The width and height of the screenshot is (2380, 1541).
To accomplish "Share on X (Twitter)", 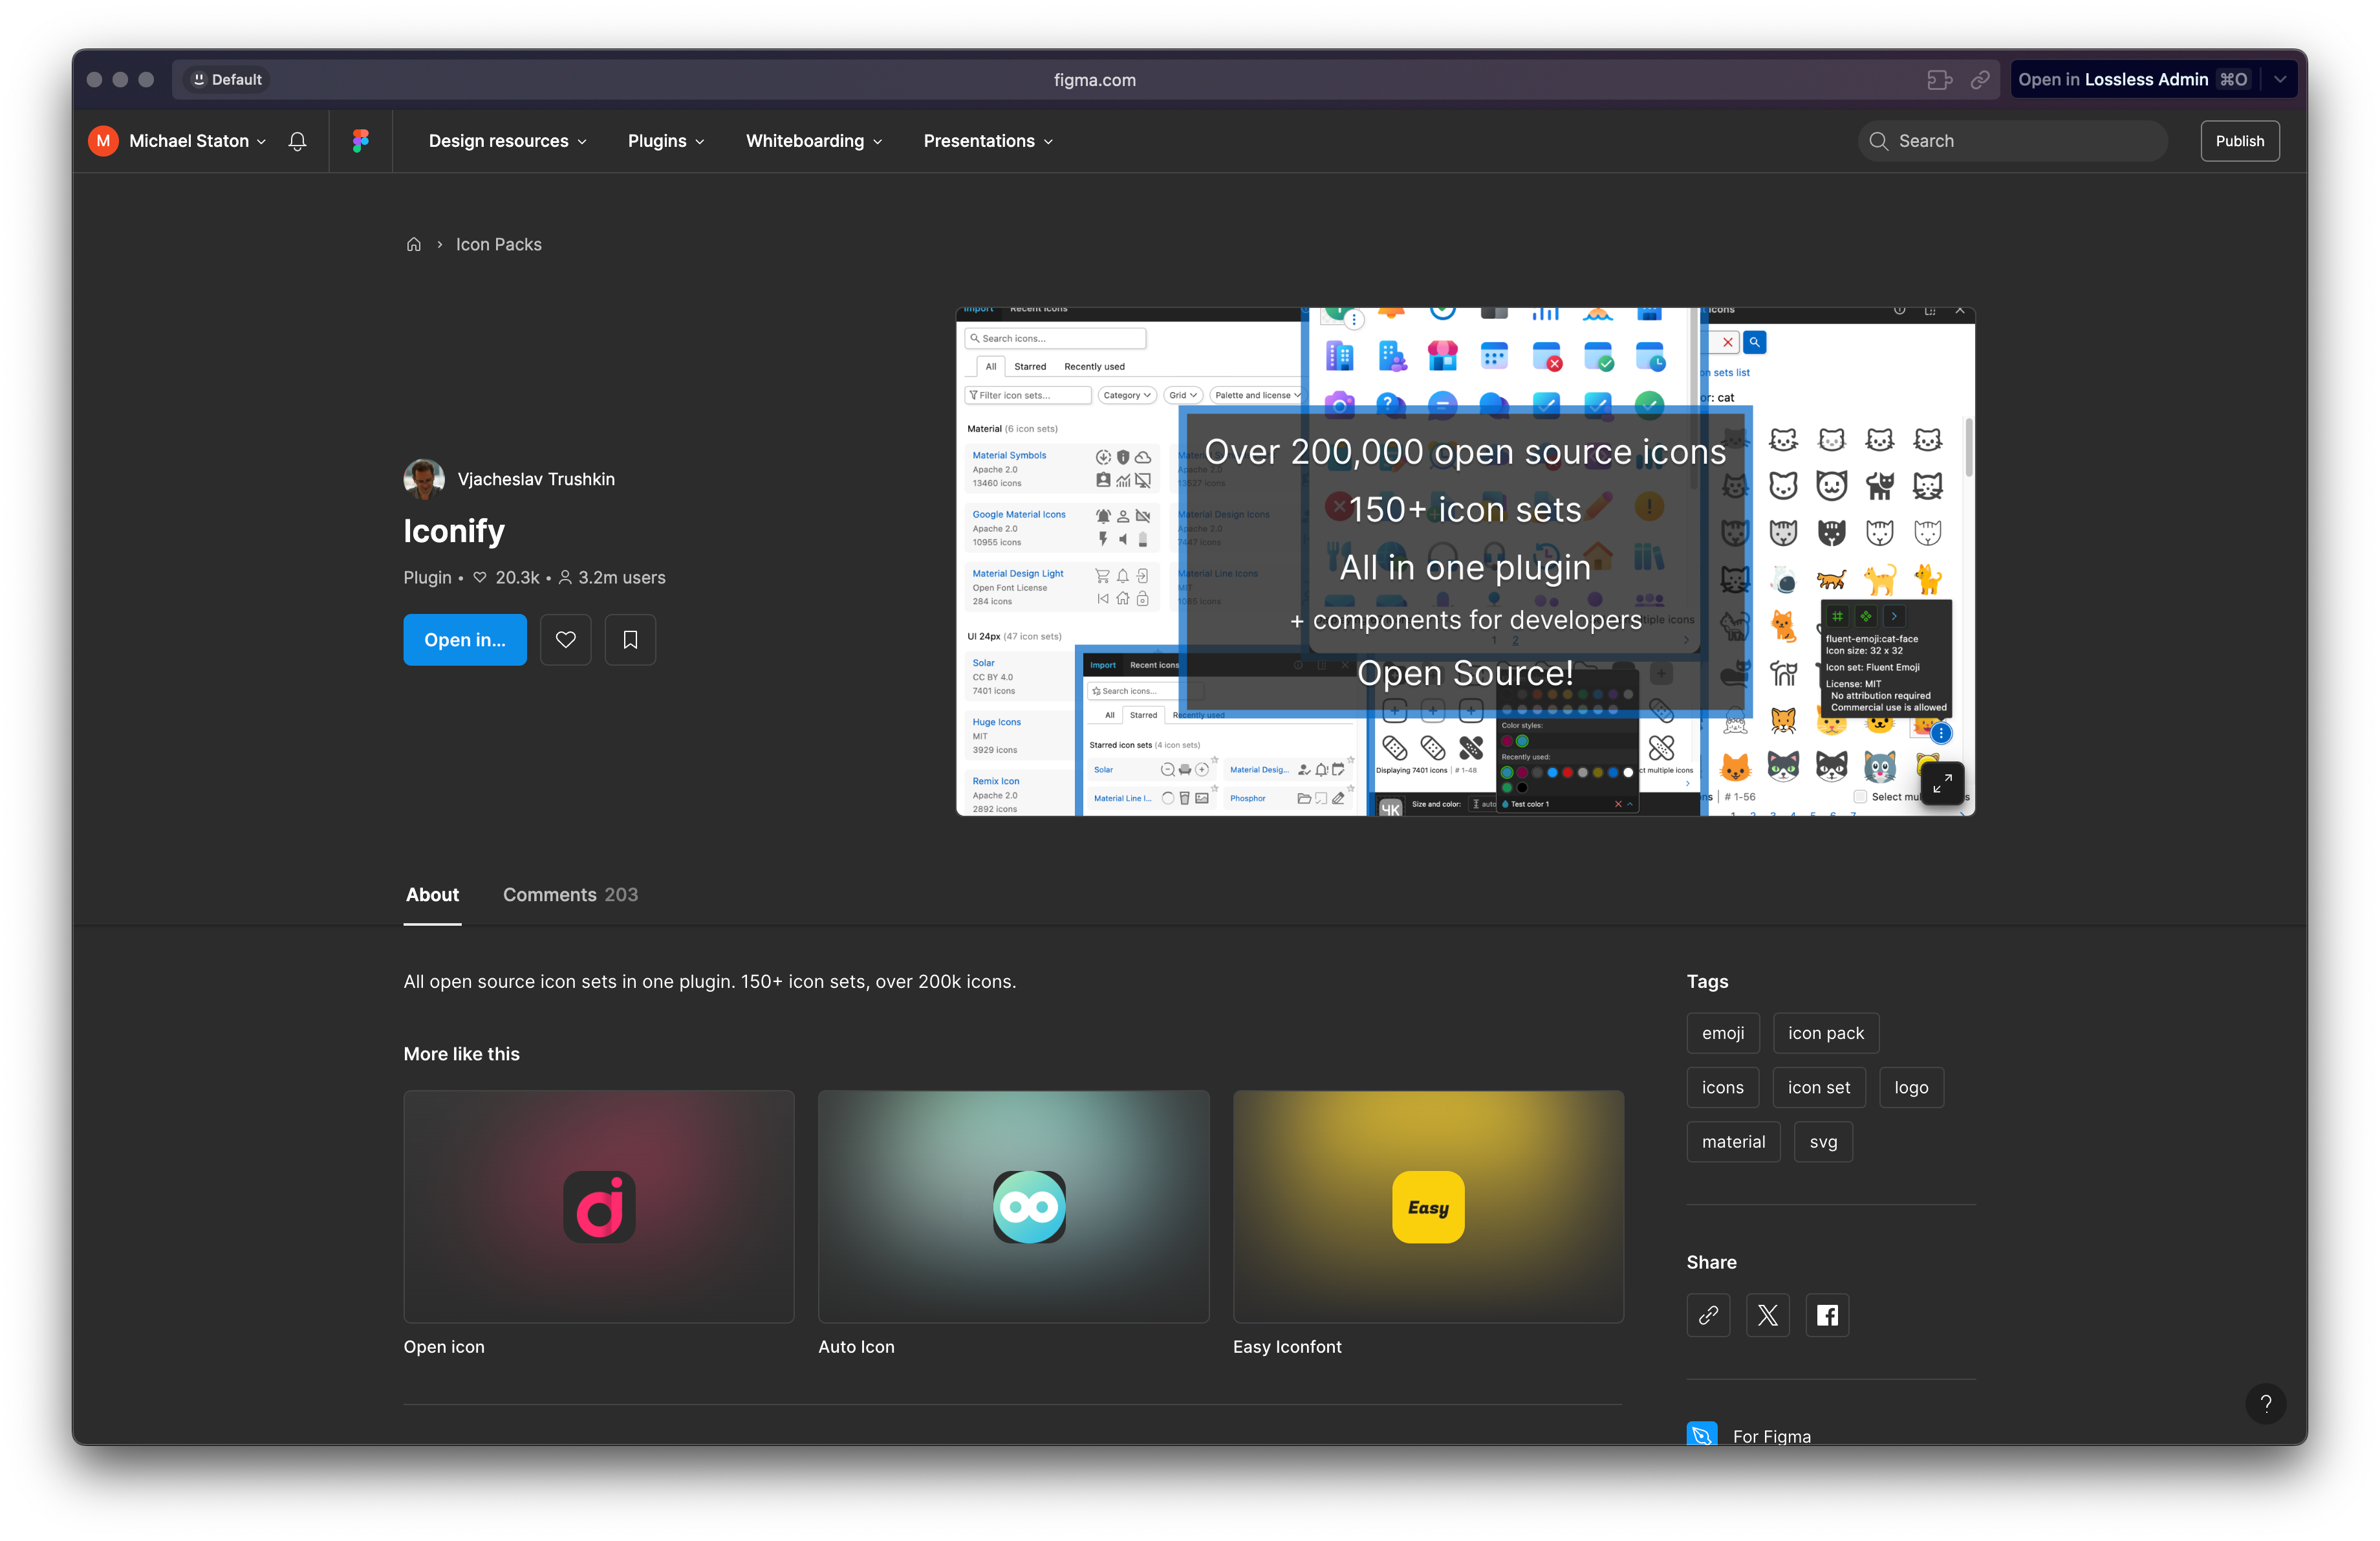I will pyautogui.click(x=1768, y=1315).
